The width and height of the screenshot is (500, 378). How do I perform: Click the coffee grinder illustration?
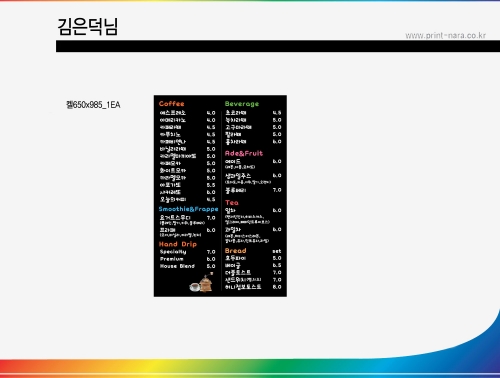click(x=206, y=283)
